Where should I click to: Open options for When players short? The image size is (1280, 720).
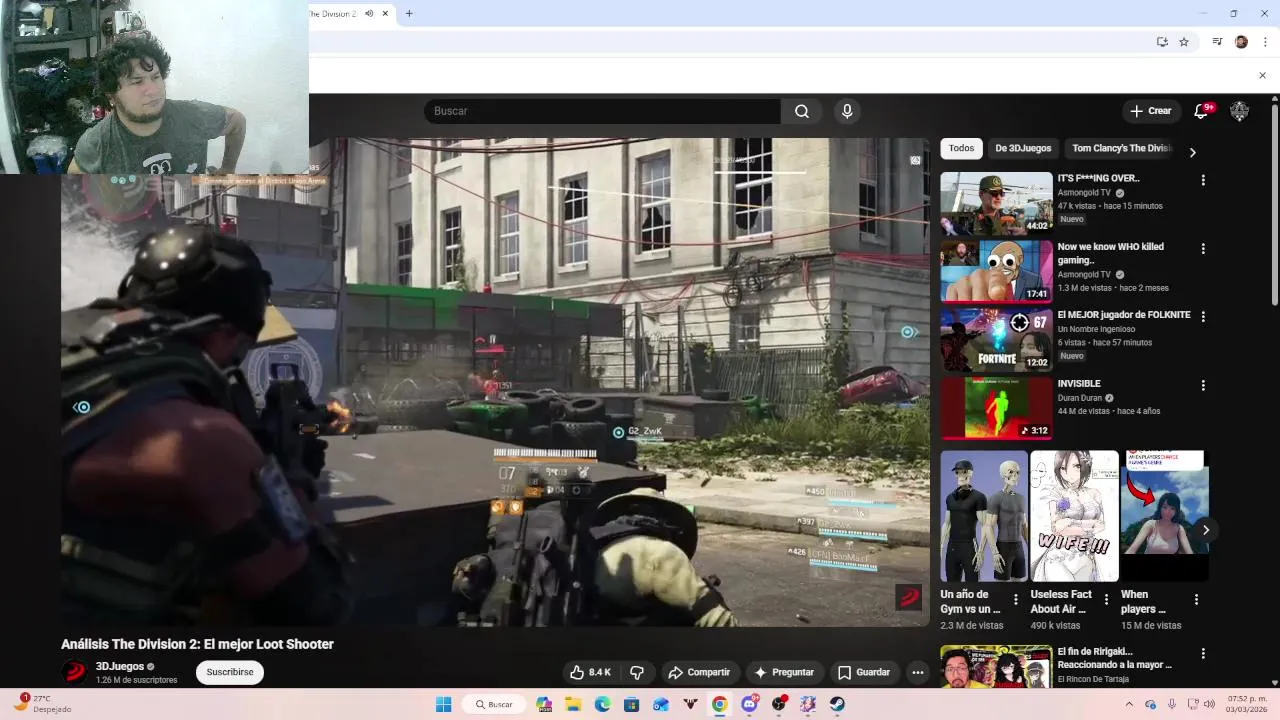[x=1196, y=599]
